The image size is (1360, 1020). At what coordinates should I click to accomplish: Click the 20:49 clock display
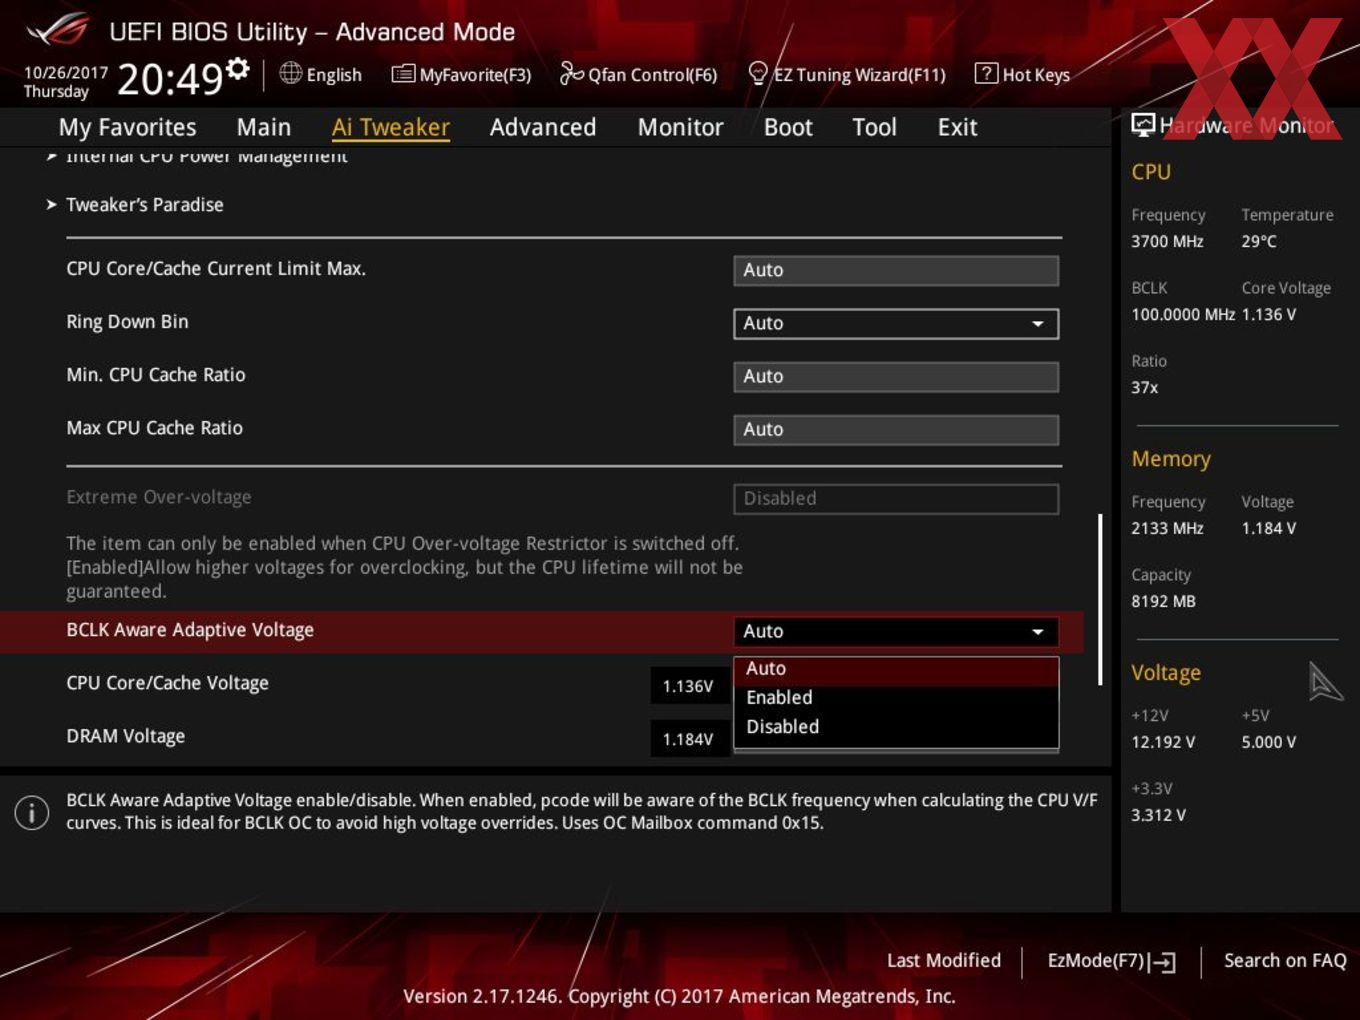[x=170, y=79]
